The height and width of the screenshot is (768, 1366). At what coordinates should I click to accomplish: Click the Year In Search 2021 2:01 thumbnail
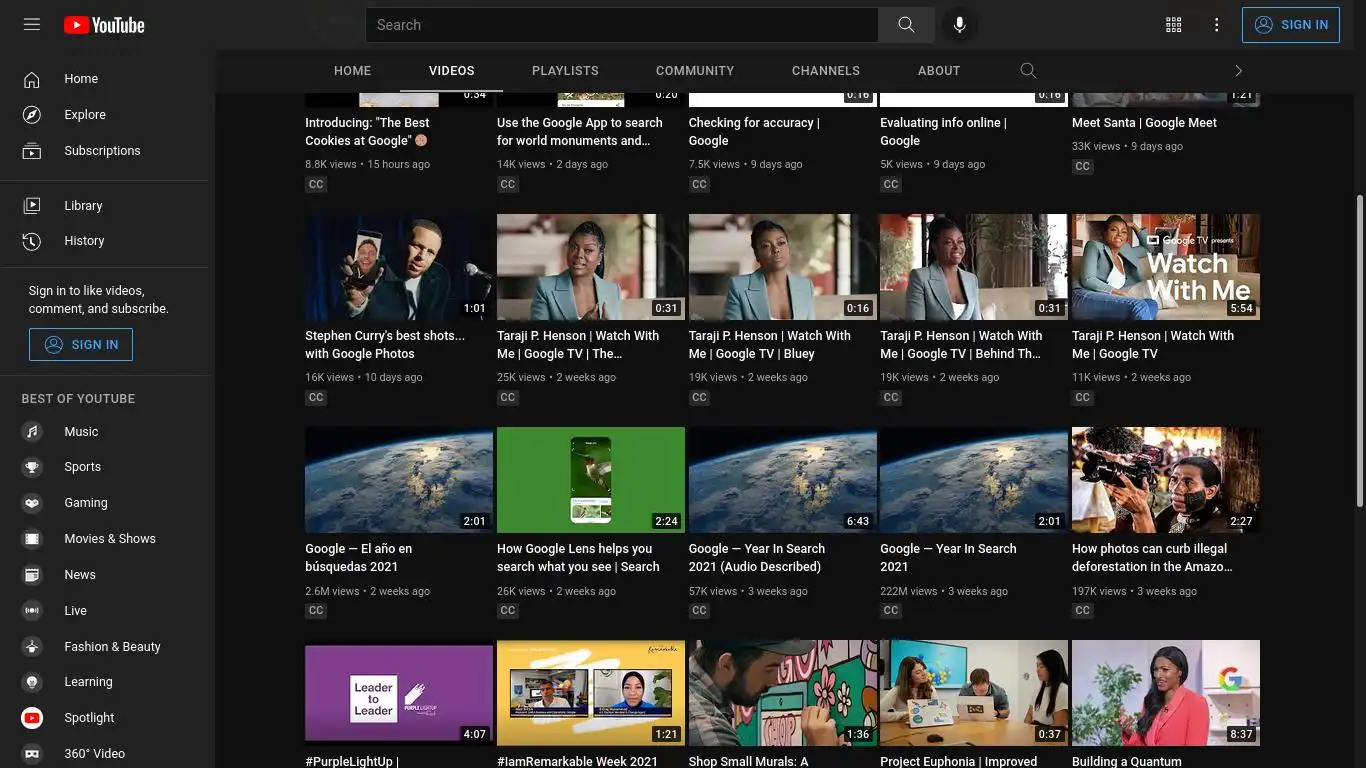point(974,480)
